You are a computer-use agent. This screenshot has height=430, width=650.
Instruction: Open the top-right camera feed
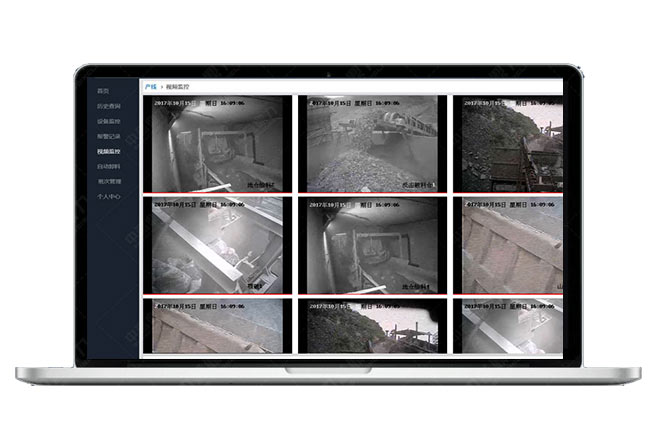click(508, 144)
